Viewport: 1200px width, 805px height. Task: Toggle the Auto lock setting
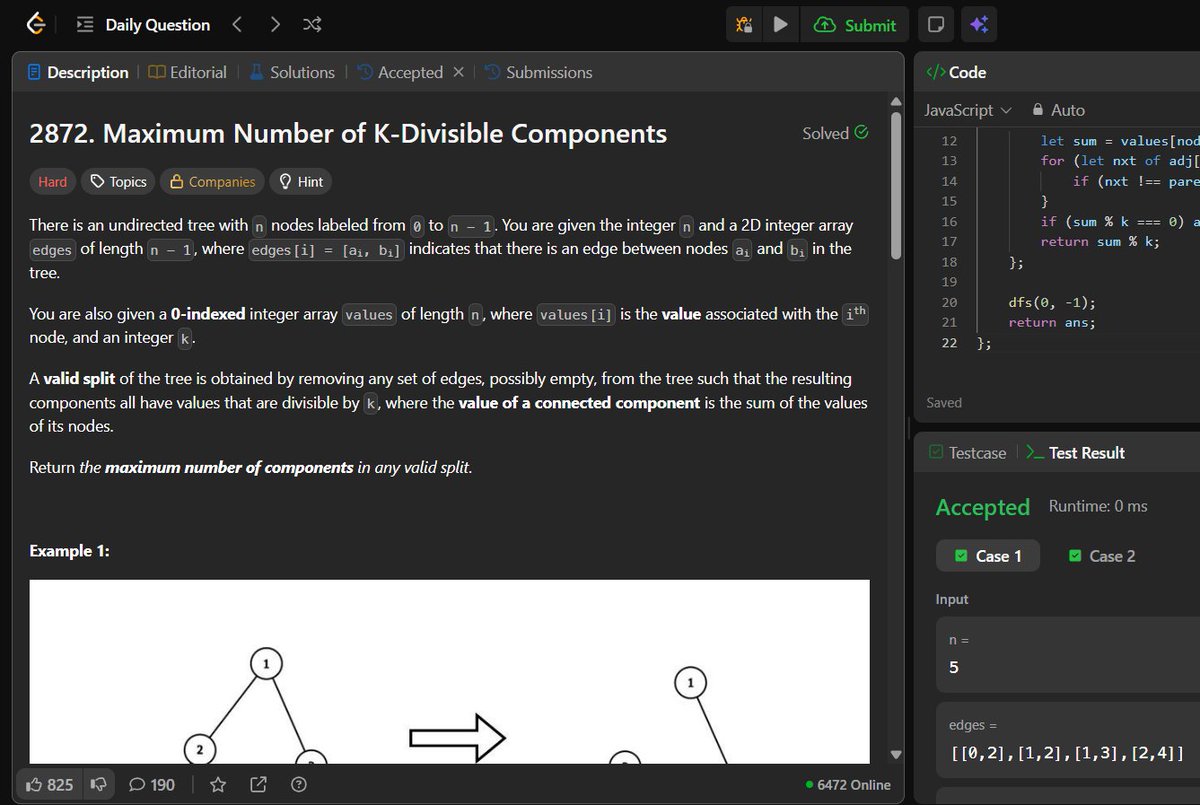[1058, 110]
